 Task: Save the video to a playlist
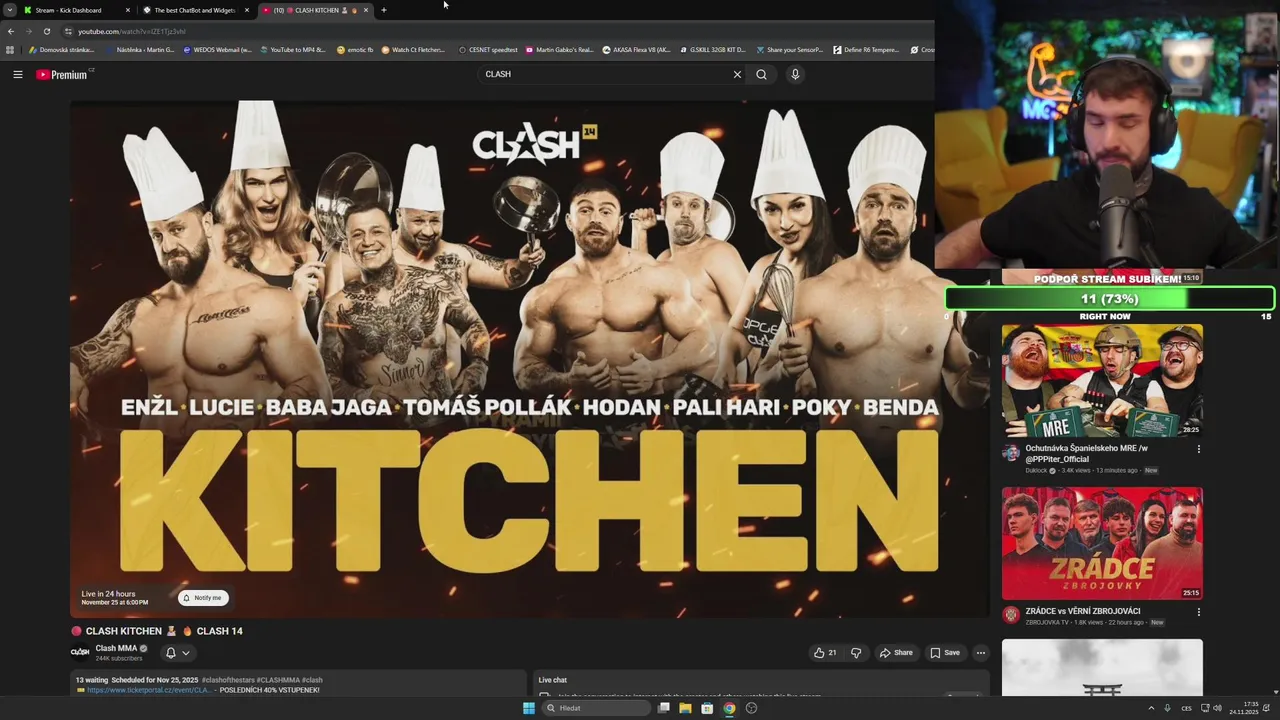click(x=945, y=653)
